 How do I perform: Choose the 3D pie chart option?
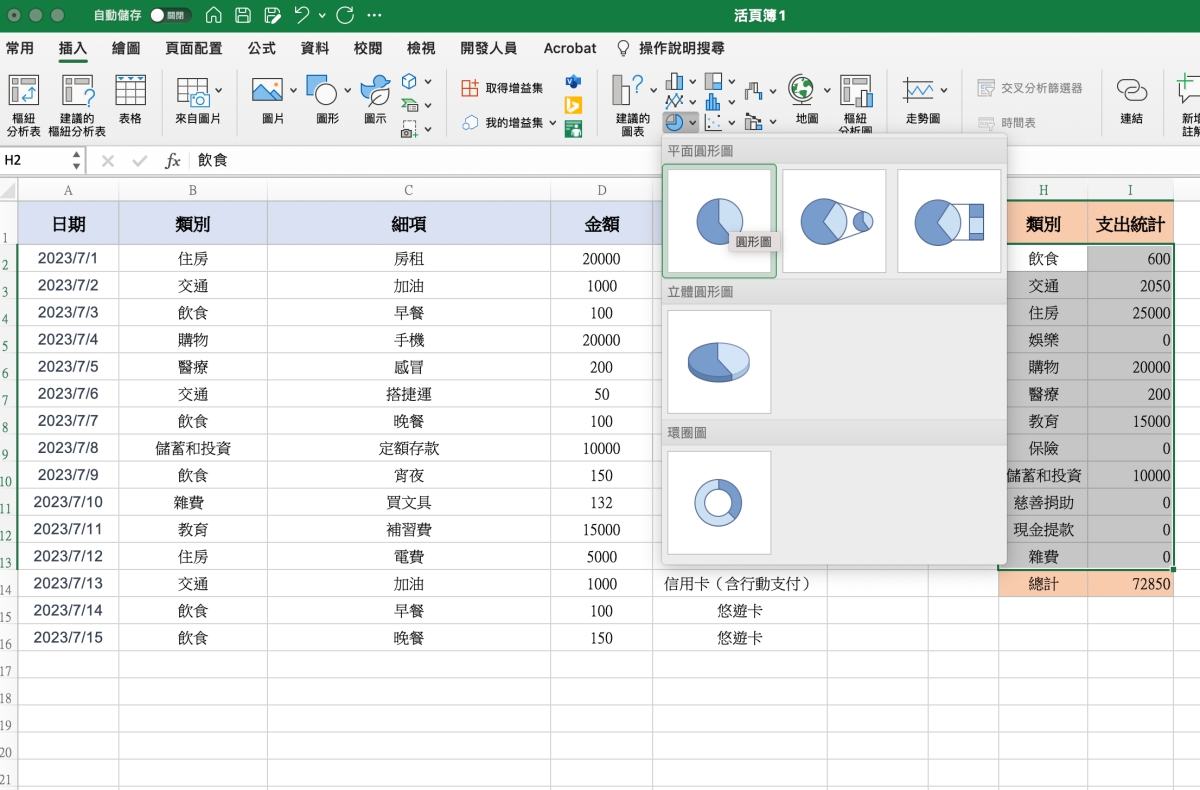[x=719, y=361]
